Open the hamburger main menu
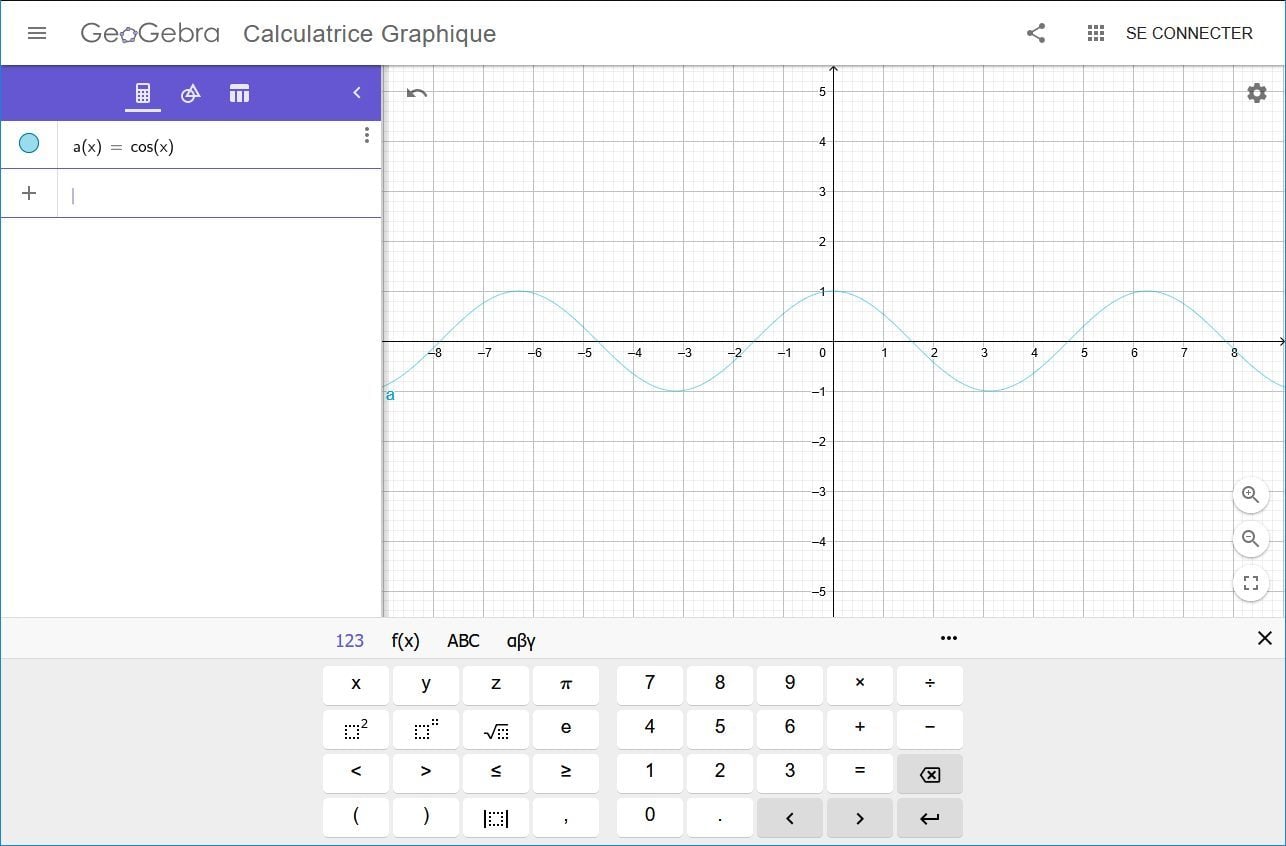The width and height of the screenshot is (1286, 846). (x=37, y=33)
